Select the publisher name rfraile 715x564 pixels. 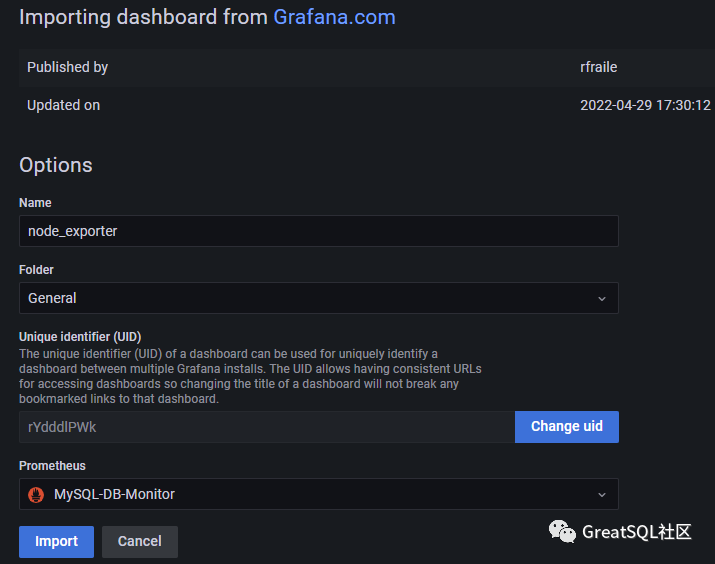pos(598,67)
